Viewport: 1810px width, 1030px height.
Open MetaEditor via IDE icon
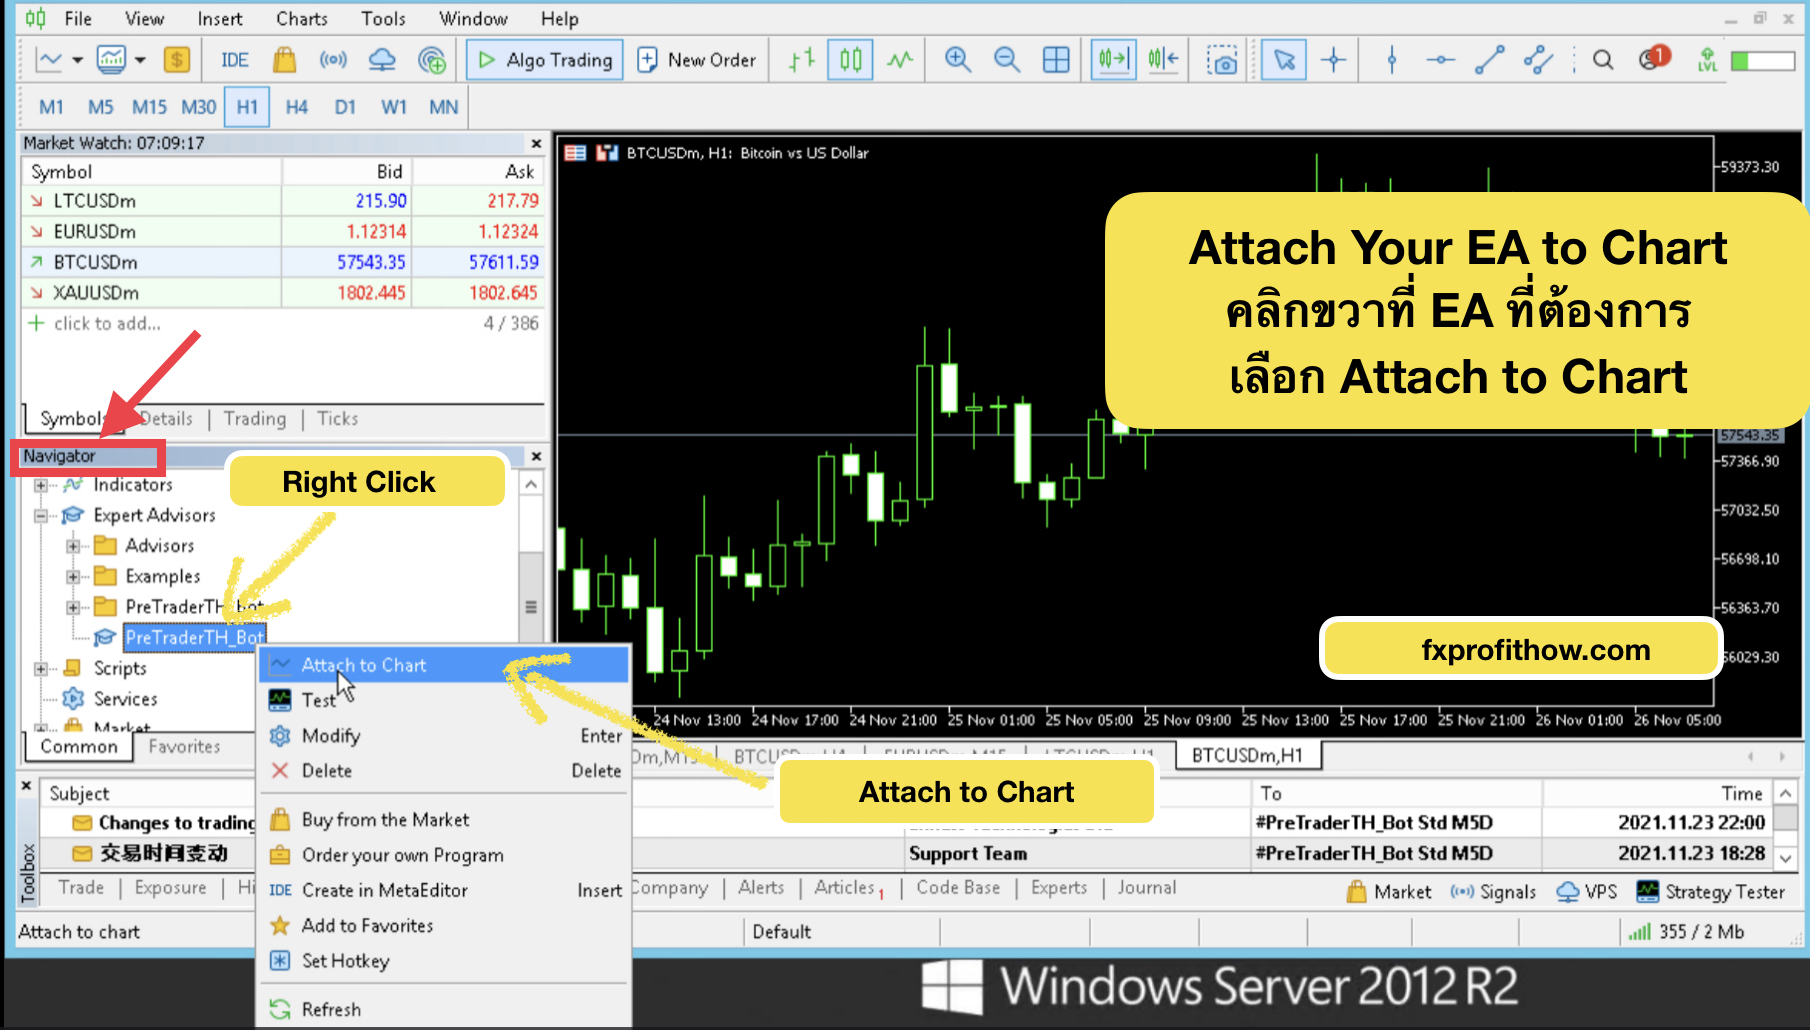(235, 60)
